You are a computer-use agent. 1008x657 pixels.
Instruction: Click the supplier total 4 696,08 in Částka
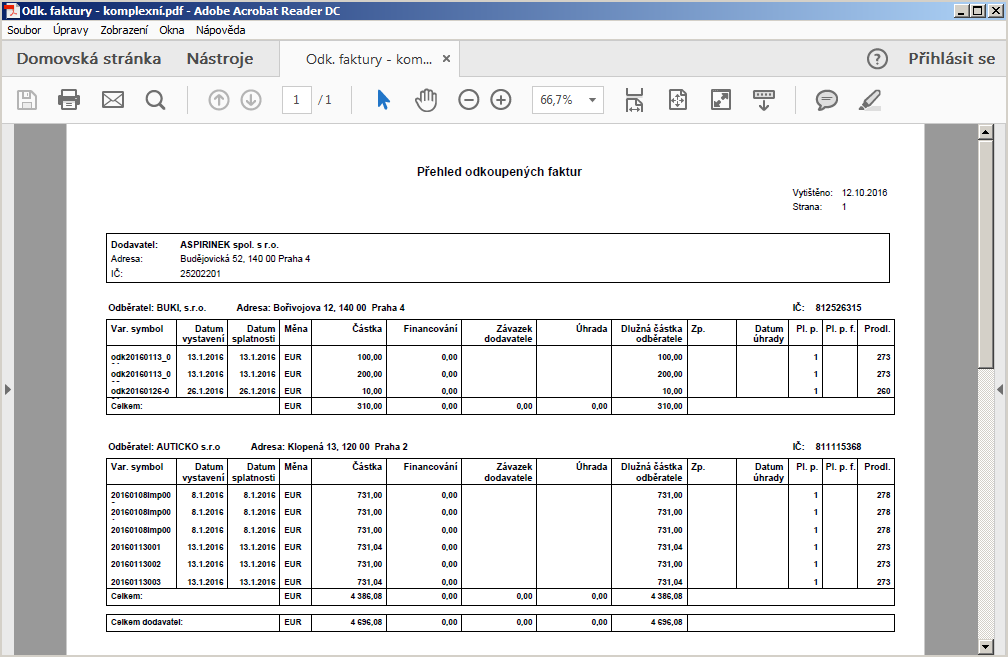366,622
